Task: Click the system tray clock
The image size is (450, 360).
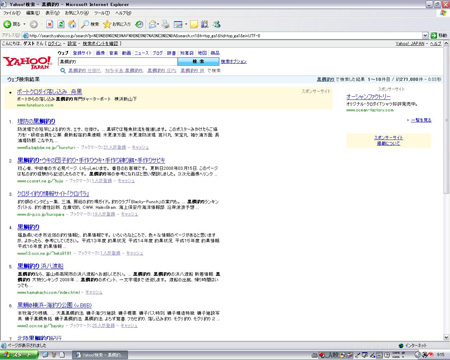Action: coord(441,355)
